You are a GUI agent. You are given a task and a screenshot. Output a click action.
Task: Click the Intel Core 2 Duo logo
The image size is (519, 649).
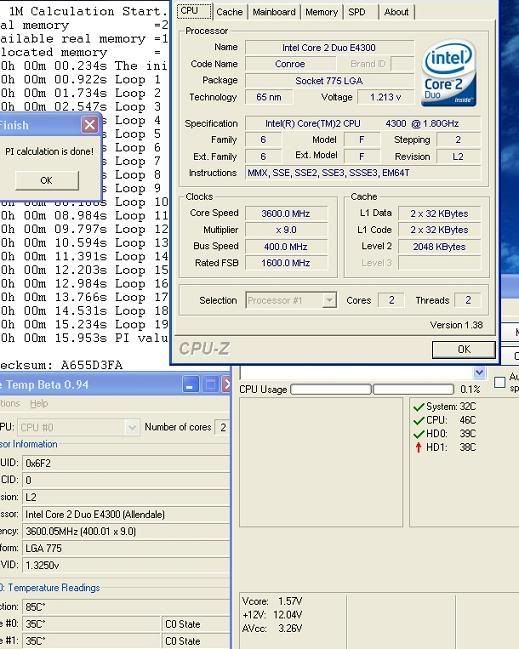(x=449, y=74)
